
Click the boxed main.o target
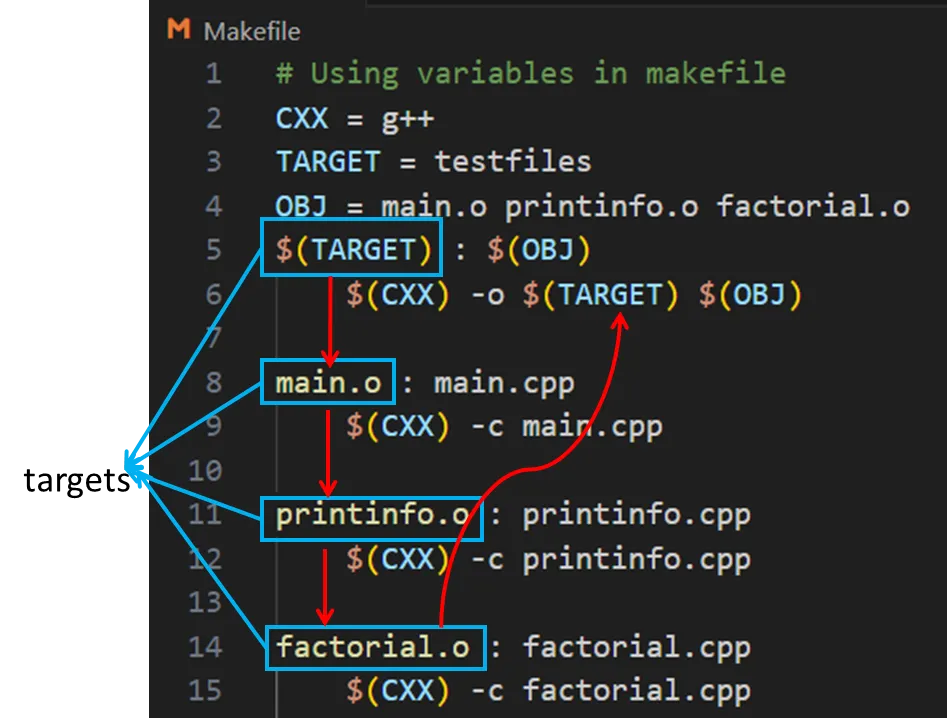[x=329, y=382]
